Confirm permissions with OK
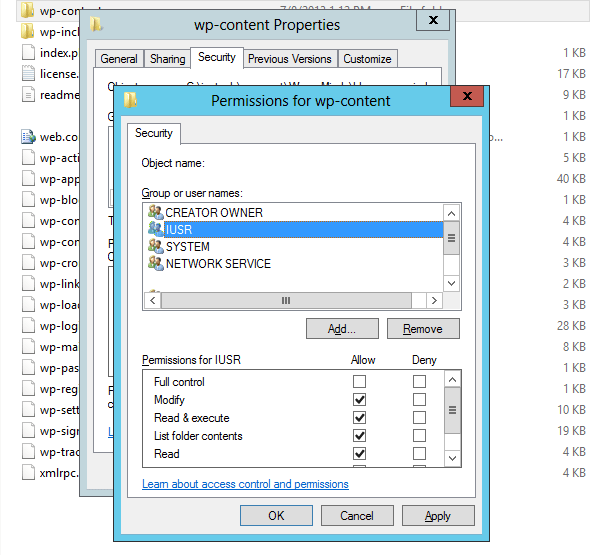 pos(276,516)
